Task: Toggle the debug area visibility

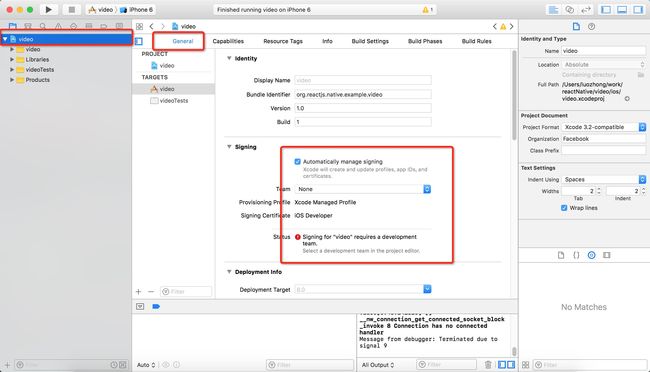Action: [622, 10]
